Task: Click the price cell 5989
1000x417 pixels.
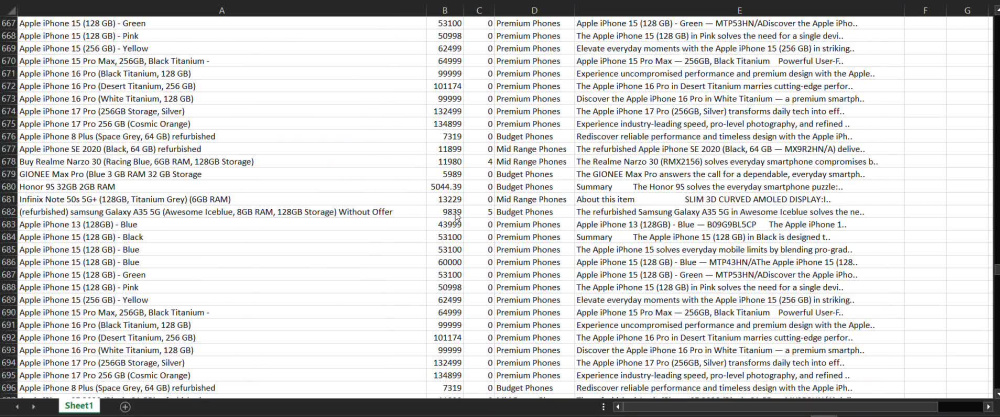Action: click(x=445, y=174)
